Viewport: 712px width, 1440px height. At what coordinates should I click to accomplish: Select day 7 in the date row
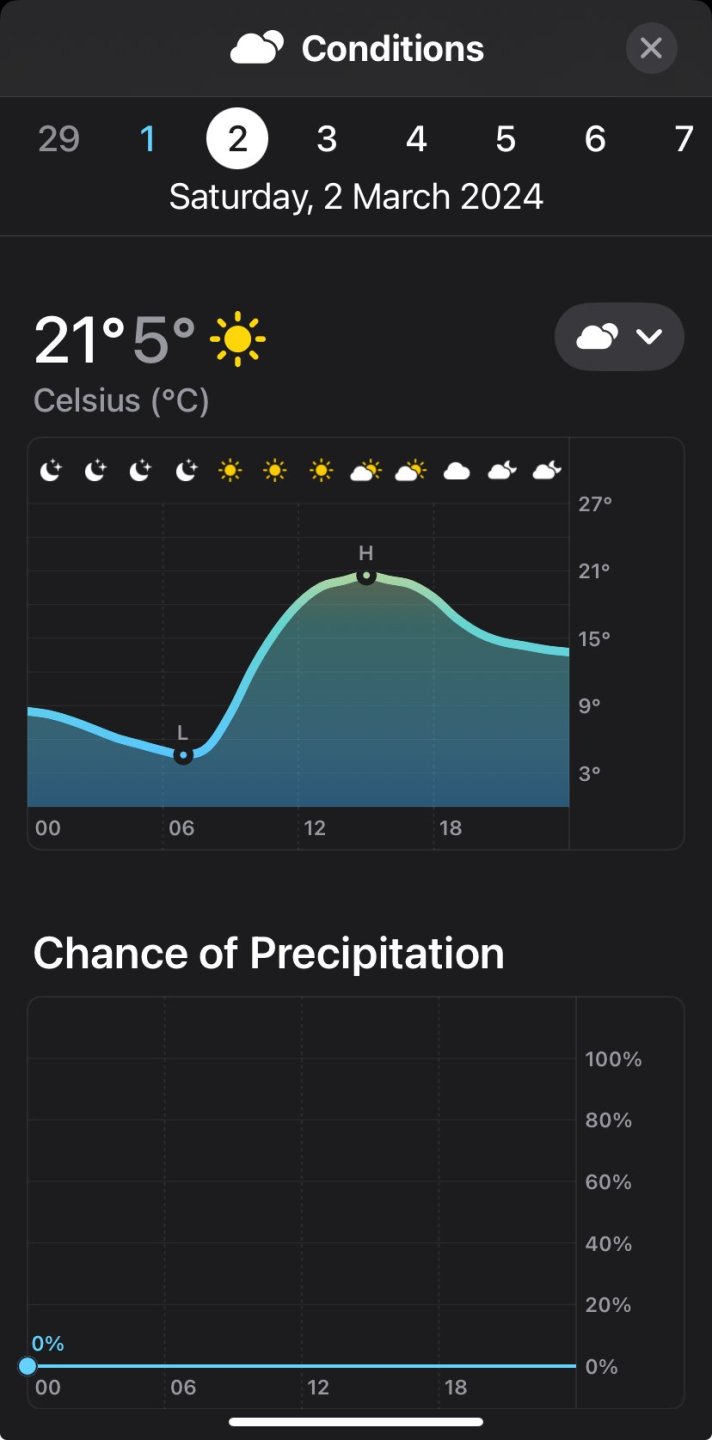(x=684, y=139)
